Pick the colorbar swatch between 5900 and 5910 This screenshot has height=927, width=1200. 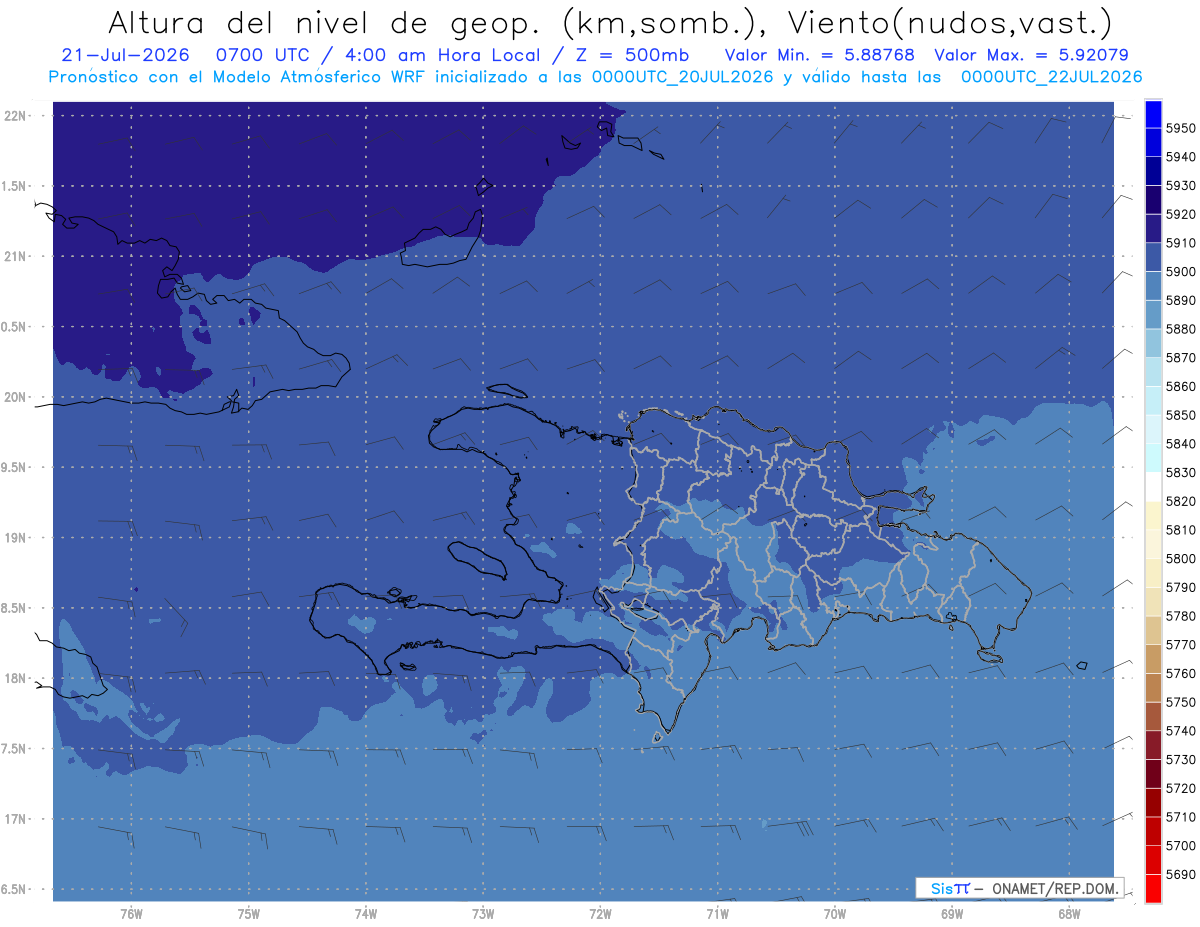click(1153, 258)
